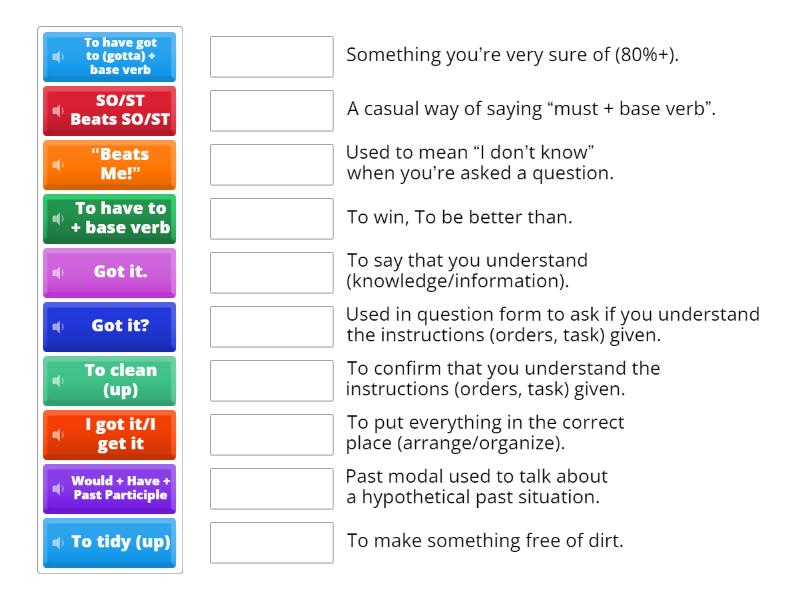The image size is (800, 600).
Task: Click answer box for 'Past modal used to talk about'
Action: pos(272,489)
